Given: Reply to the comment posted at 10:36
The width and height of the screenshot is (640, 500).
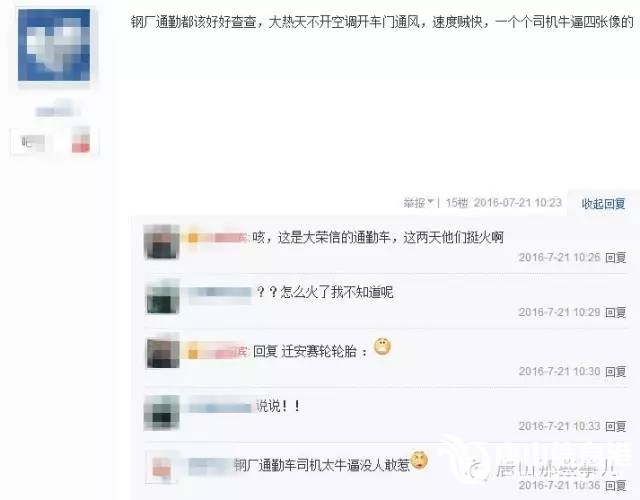Looking at the screenshot, I should pyautogui.click(x=616, y=485).
